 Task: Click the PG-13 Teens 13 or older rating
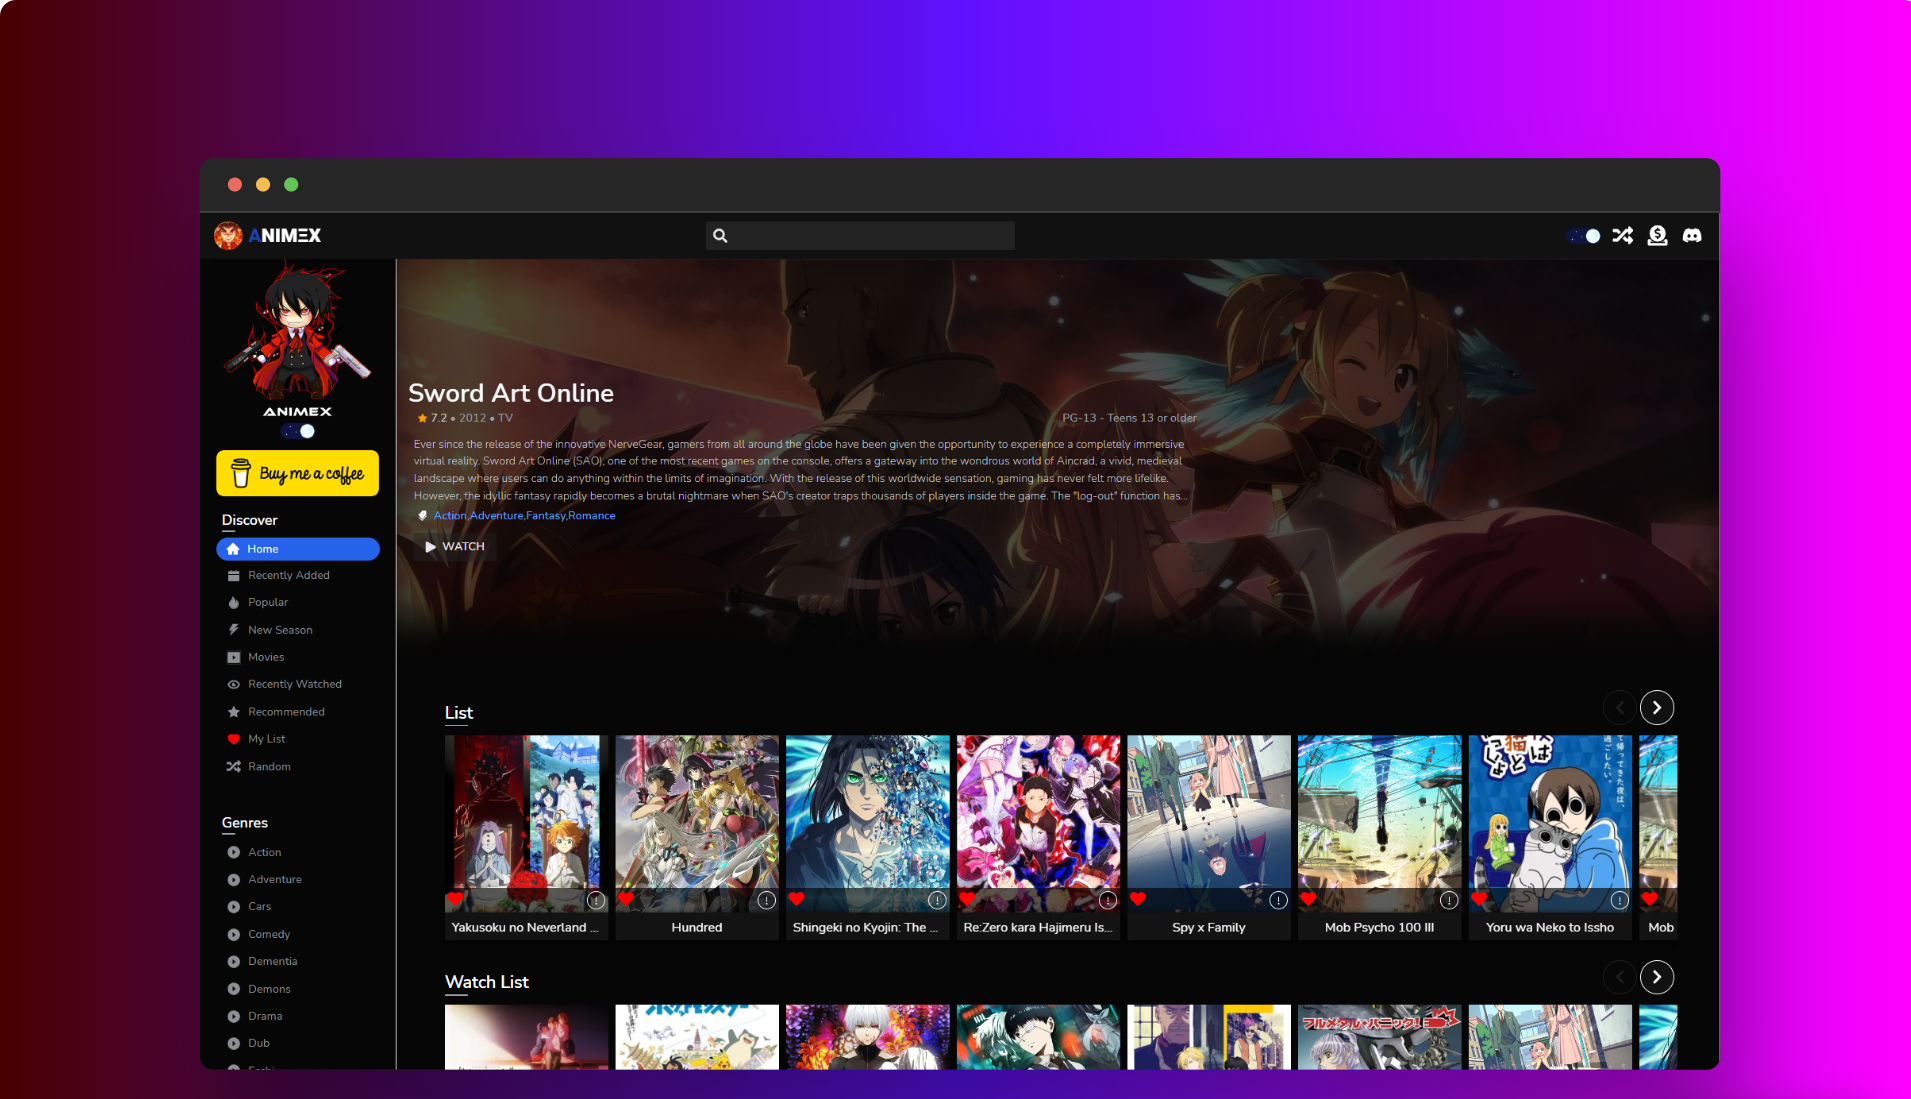[x=1129, y=418]
